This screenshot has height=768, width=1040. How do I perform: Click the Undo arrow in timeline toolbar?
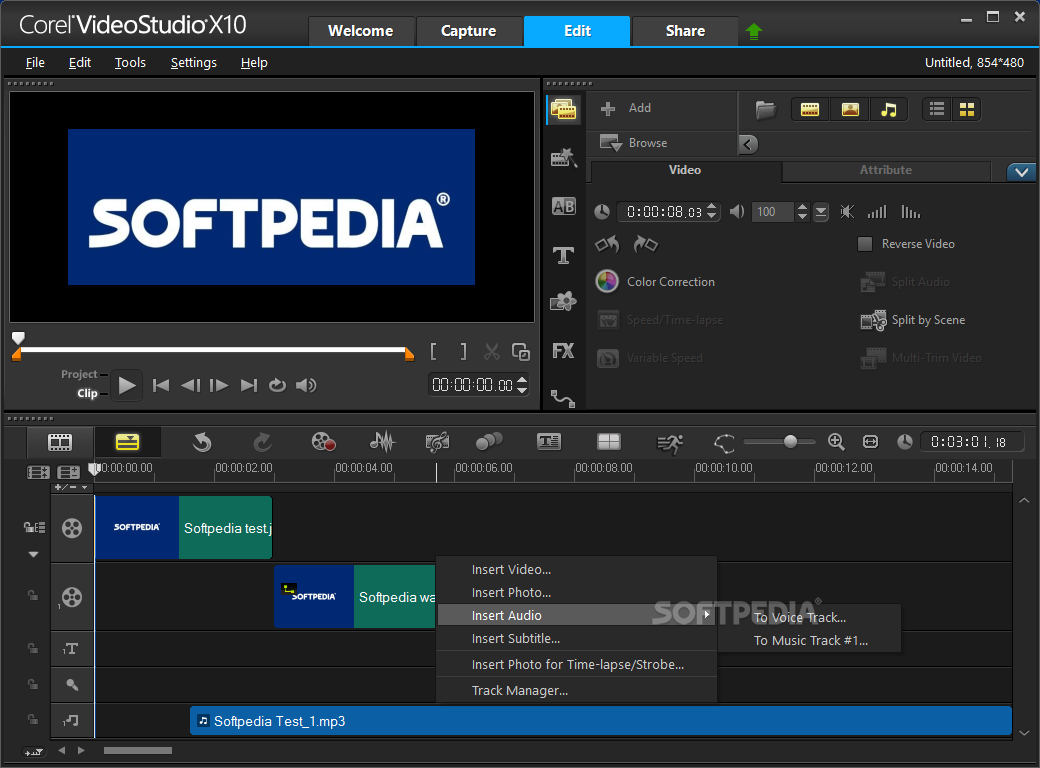point(202,442)
